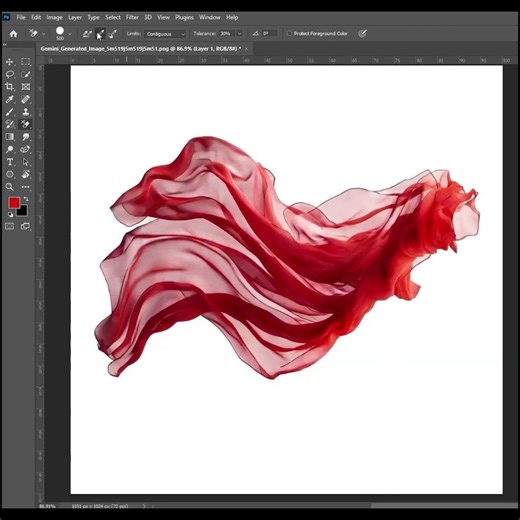Set sampling to Continuous

(x=87, y=34)
